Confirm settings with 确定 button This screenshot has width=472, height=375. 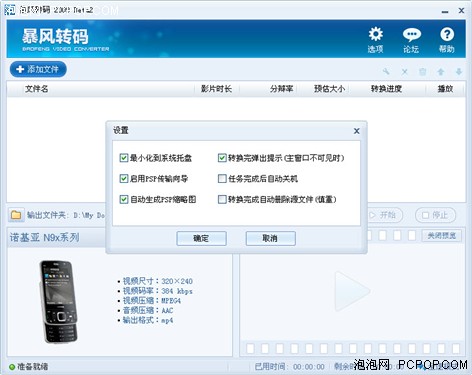click(x=201, y=238)
